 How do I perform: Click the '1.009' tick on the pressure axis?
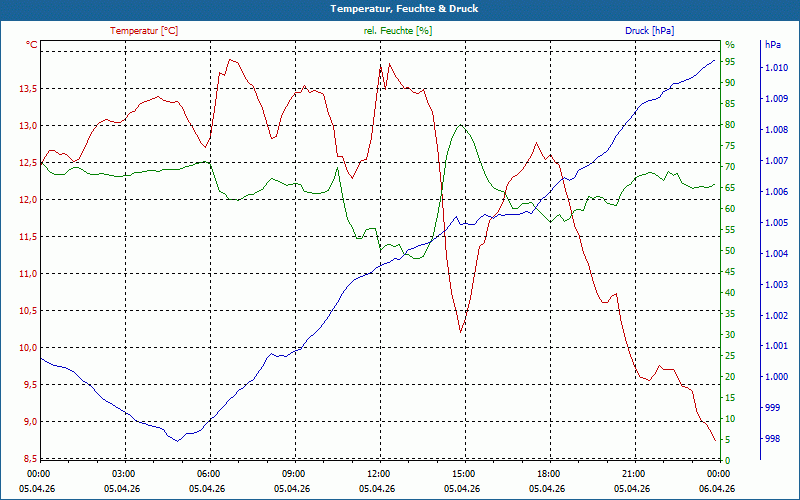click(x=777, y=98)
